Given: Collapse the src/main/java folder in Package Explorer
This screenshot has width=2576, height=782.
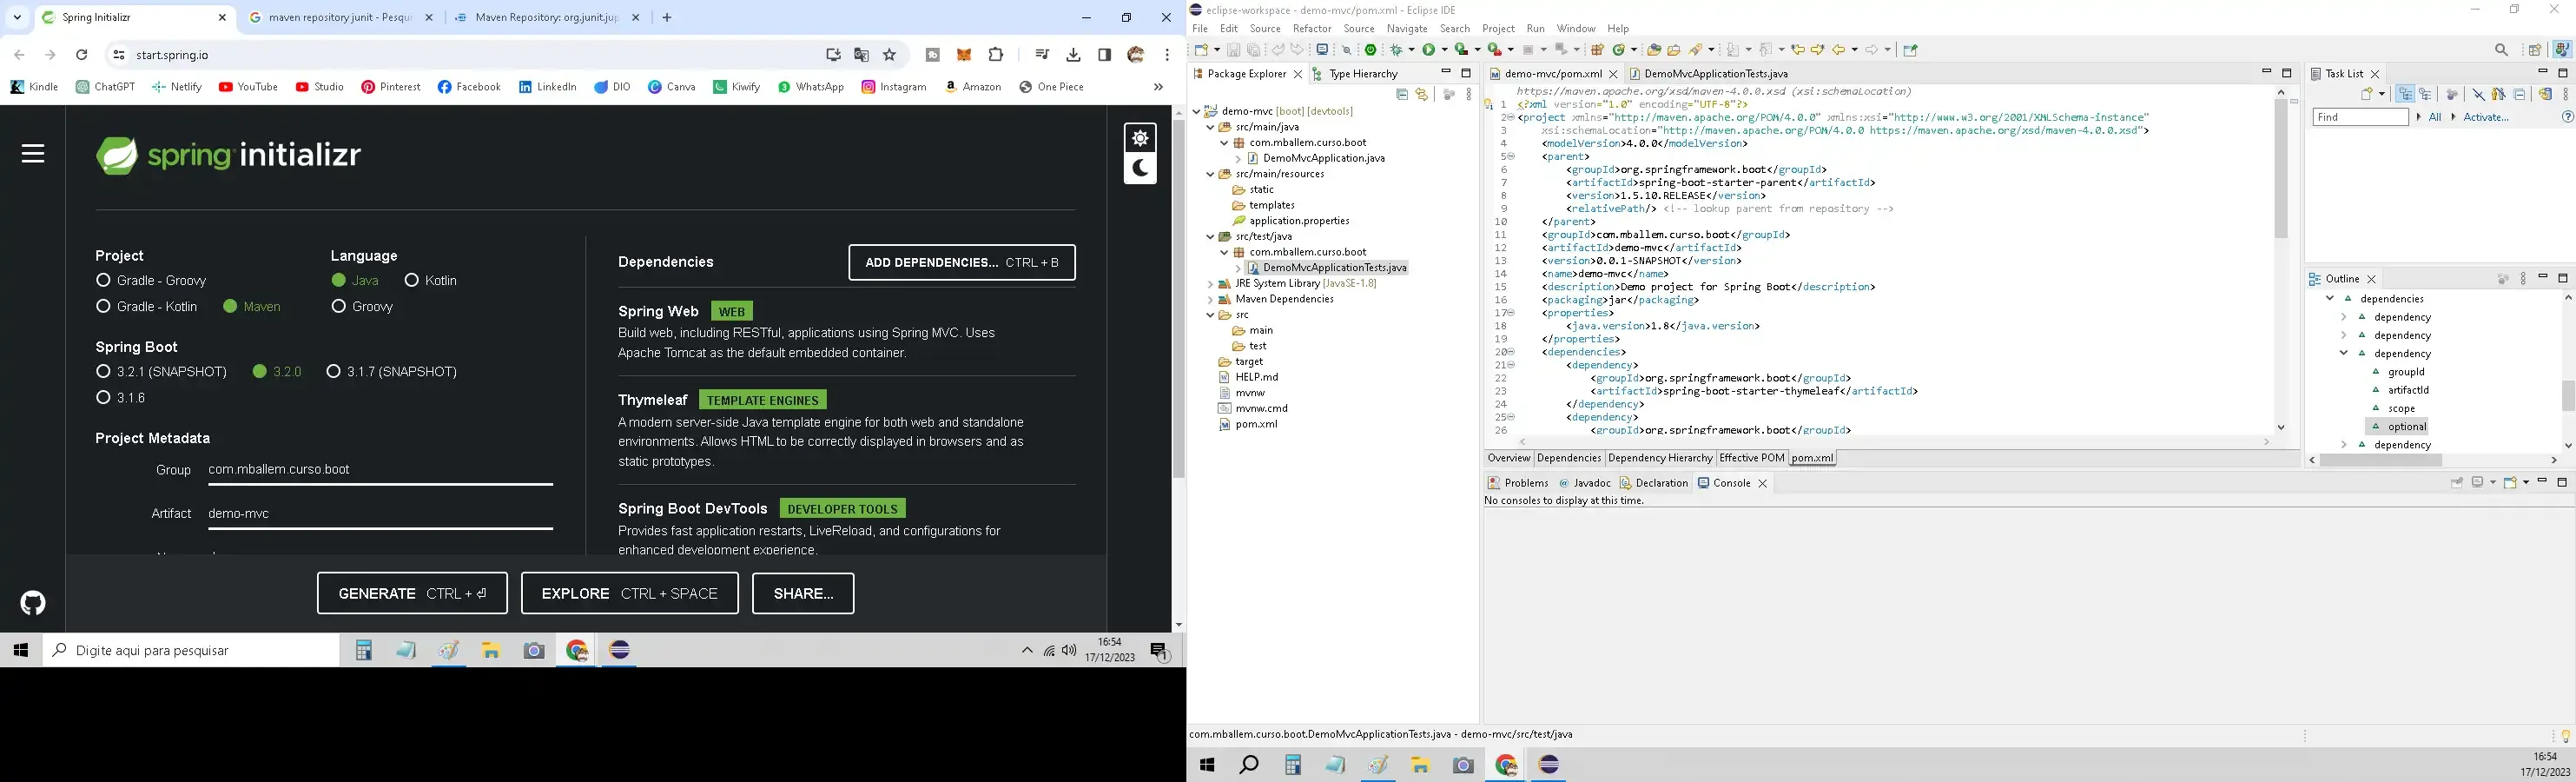Looking at the screenshot, I should (1210, 127).
